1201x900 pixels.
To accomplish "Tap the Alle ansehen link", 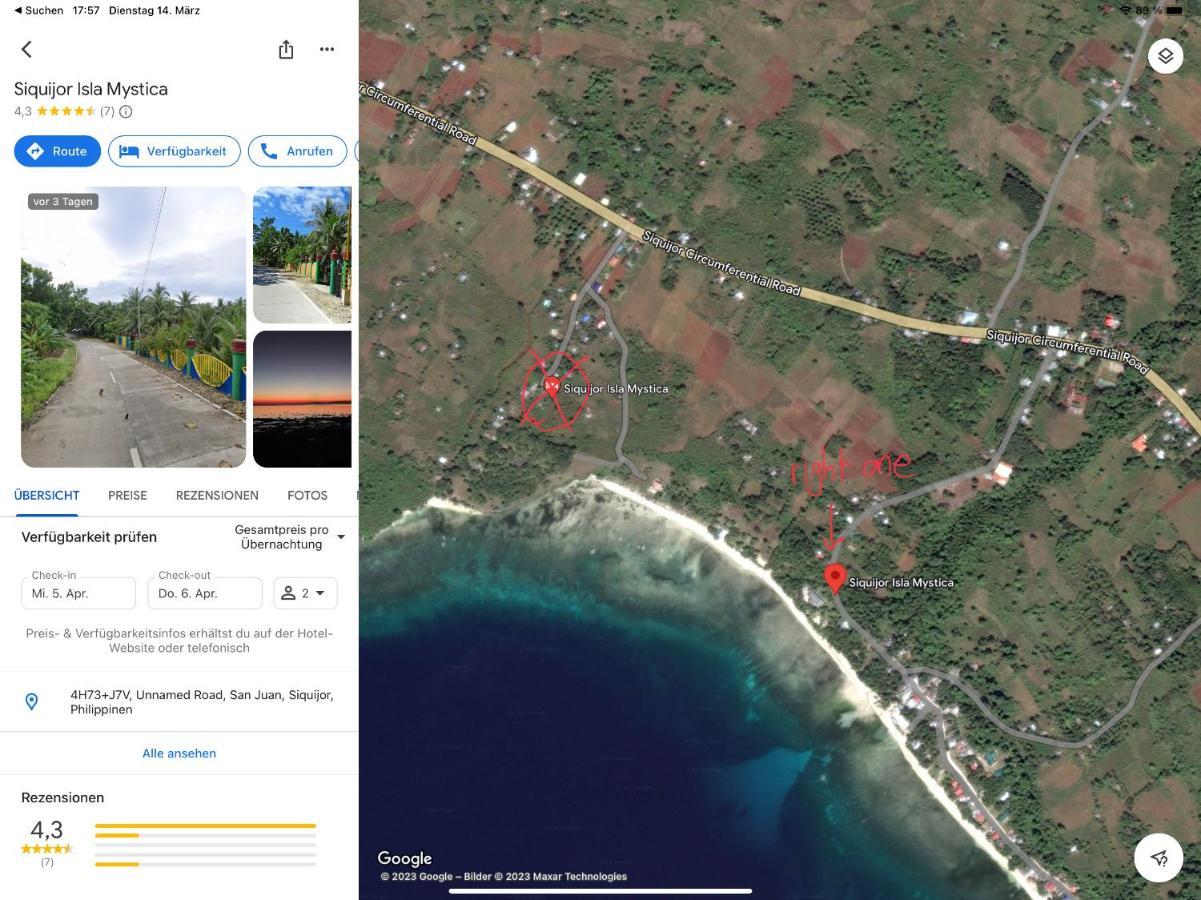I will [179, 753].
